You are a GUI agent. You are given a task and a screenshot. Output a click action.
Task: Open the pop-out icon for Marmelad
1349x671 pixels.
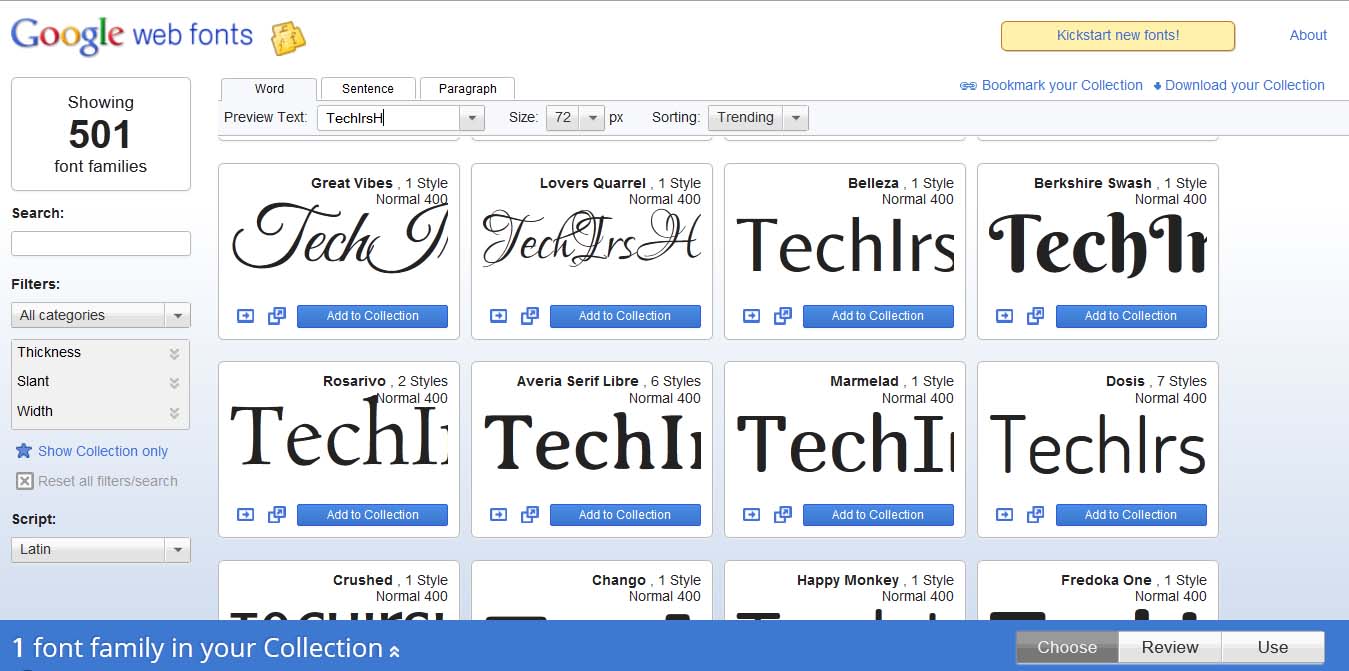pyautogui.click(x=783, y=514)
